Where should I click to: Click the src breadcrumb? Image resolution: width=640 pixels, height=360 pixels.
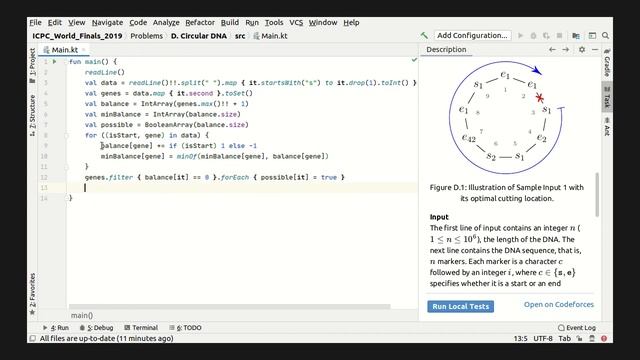(x=240, y=36)
